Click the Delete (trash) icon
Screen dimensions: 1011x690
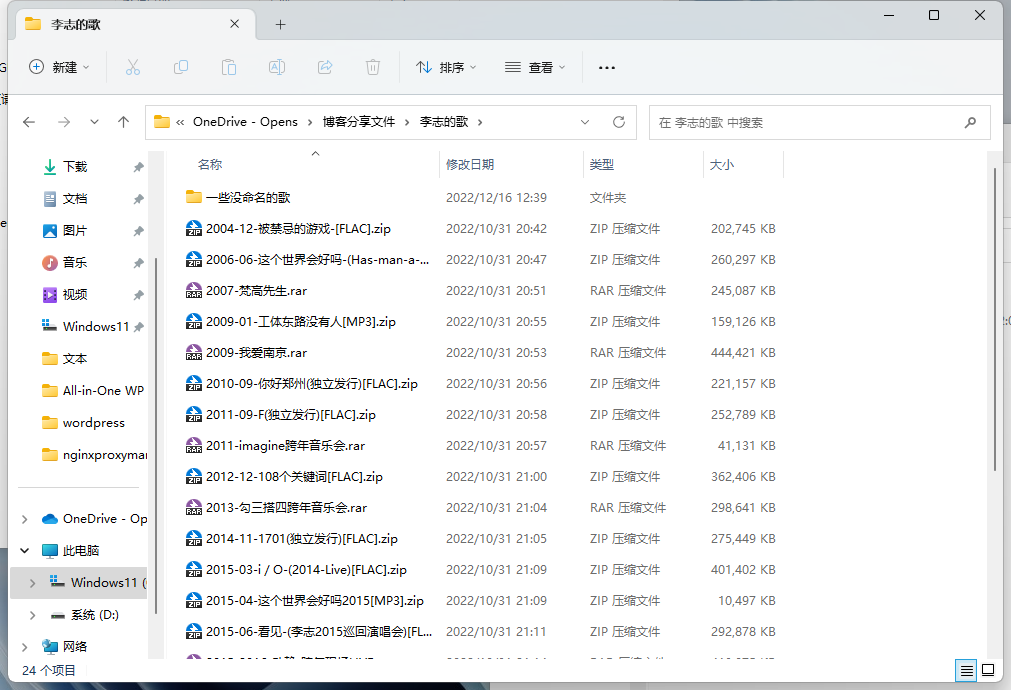pyautogui.click(x=372, y=67)
